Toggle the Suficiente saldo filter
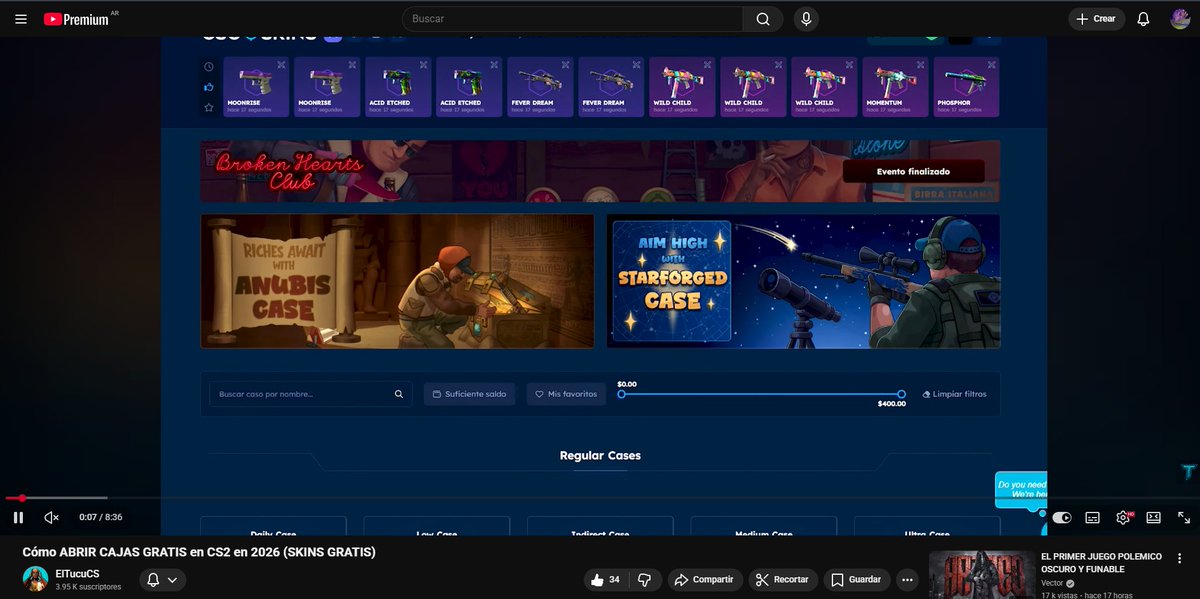 point(469,394)
